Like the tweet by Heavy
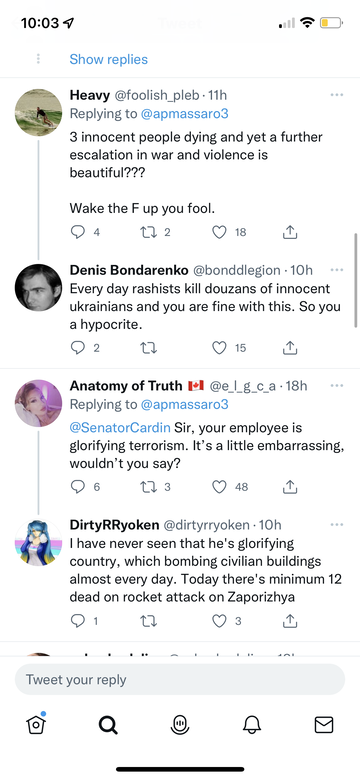Image resolution: width=360 pixels, height=779 pixels. click(219, 232)
